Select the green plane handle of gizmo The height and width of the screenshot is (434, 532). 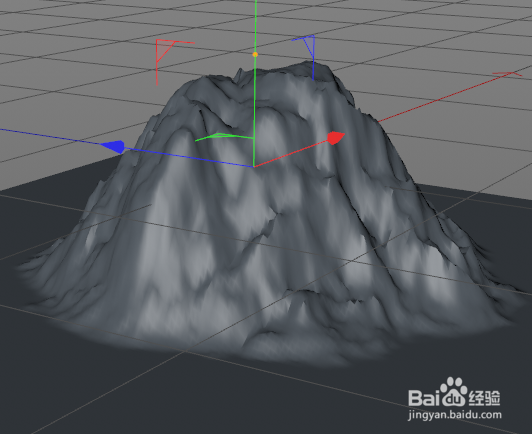[224, 137]
